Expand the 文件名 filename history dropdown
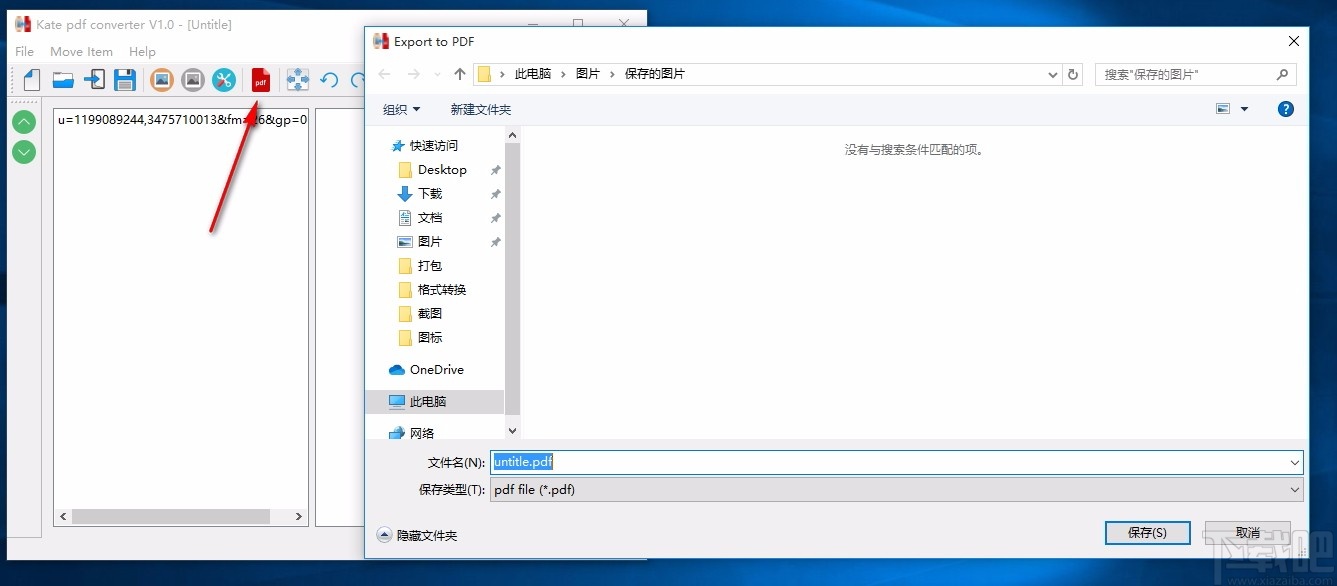Image resolution: width=1337 pixels, height=586 pixels. pos(1295,461)
